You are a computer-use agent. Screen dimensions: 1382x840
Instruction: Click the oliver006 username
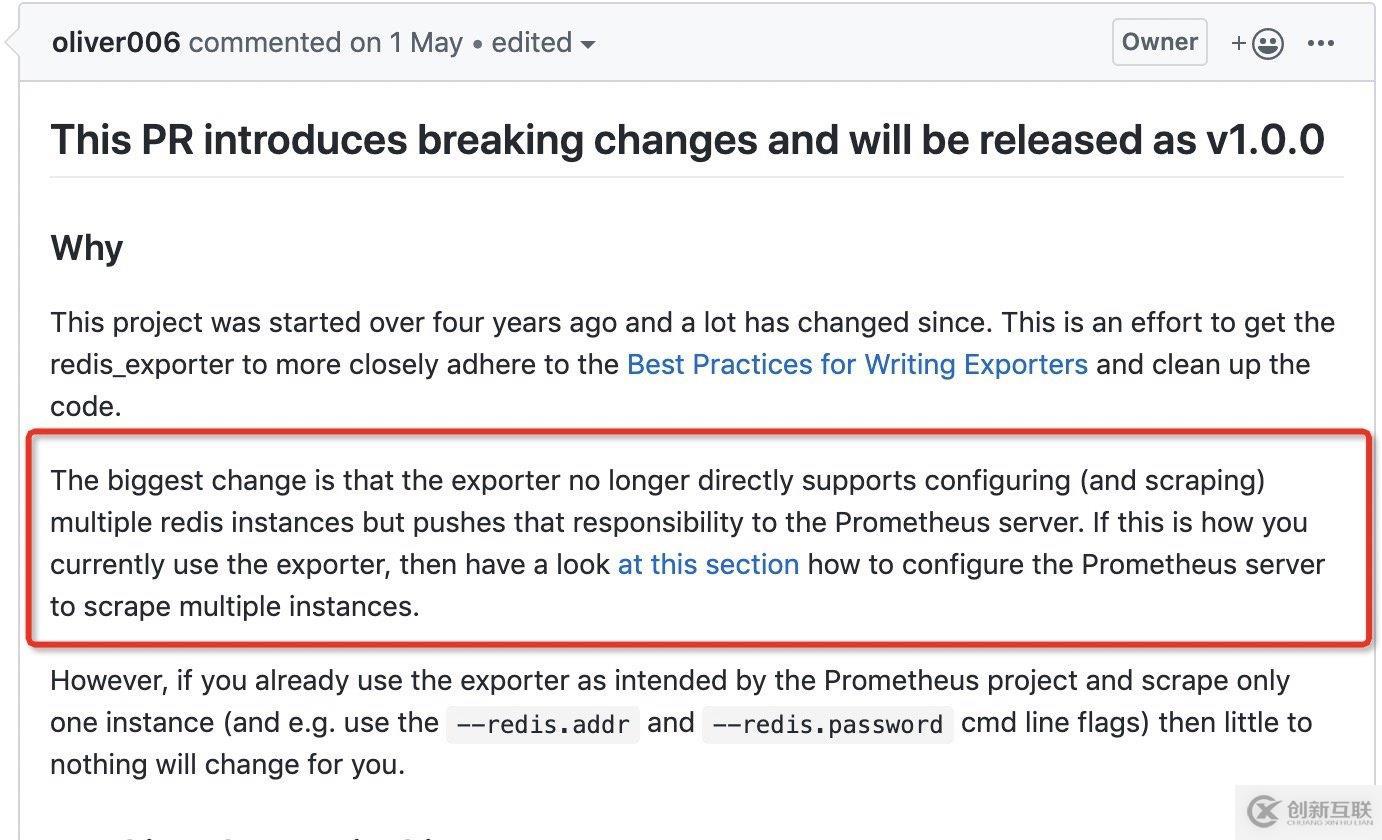(117, 42)
